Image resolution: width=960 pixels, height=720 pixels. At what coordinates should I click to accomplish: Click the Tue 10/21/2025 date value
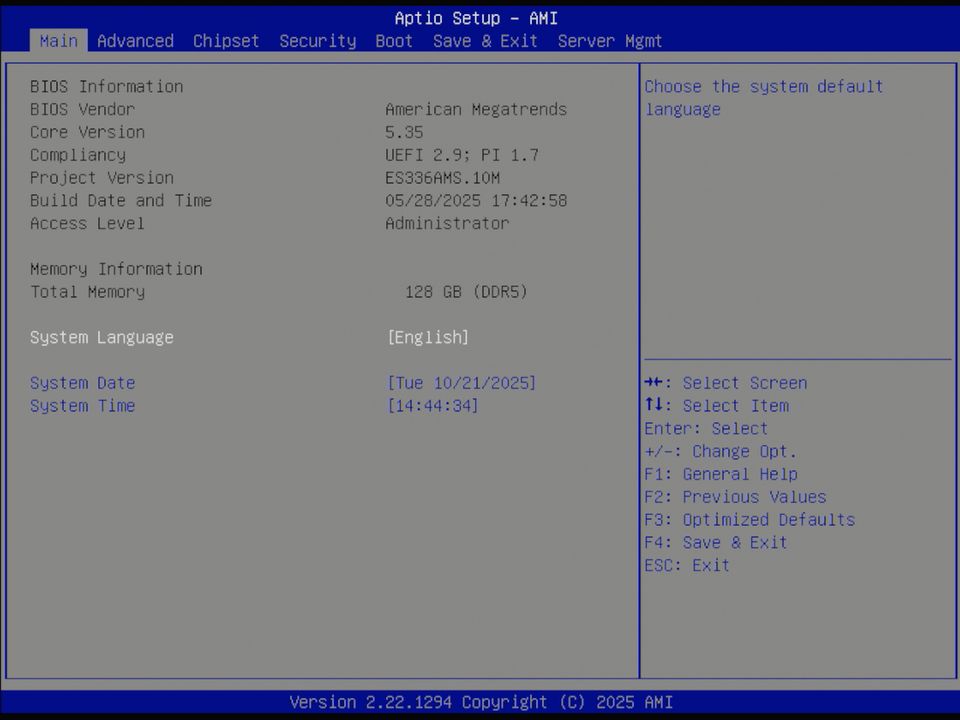[x=461, y=383]
